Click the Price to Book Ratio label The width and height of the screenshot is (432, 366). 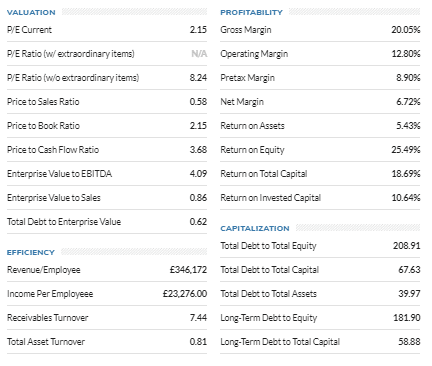(43, 126)
